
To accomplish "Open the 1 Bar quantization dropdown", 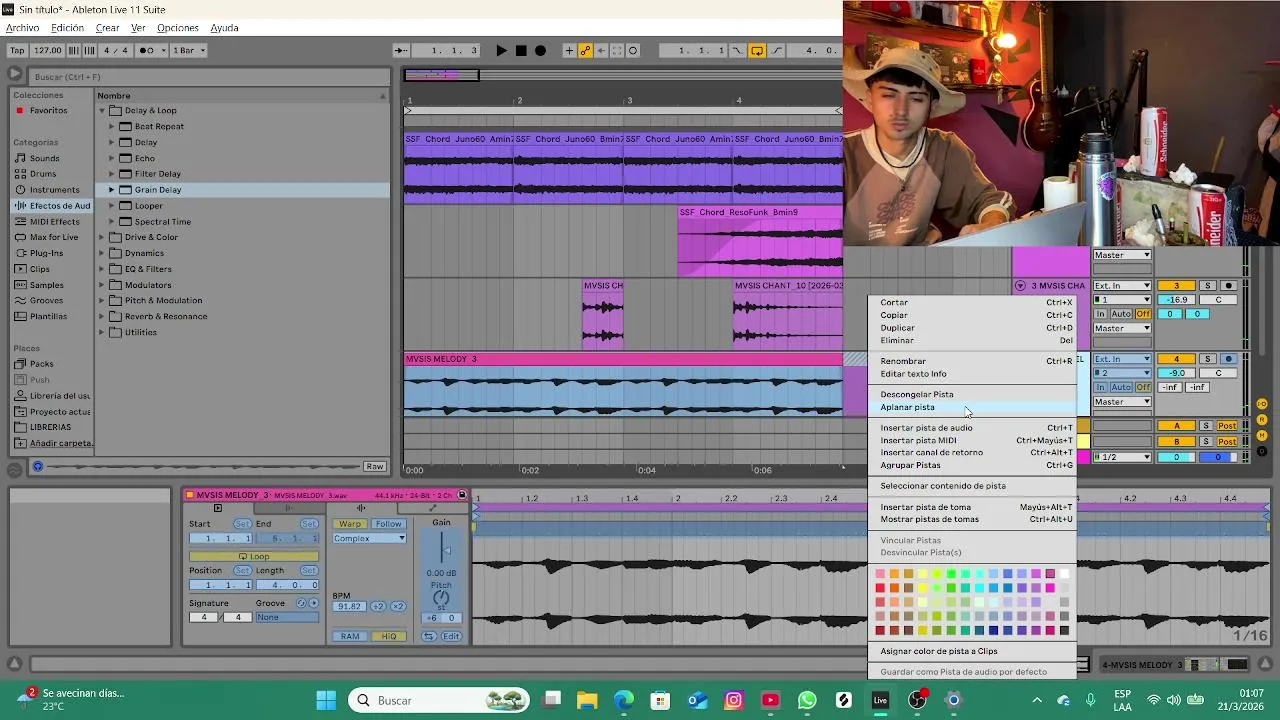I will pos(189,50).
